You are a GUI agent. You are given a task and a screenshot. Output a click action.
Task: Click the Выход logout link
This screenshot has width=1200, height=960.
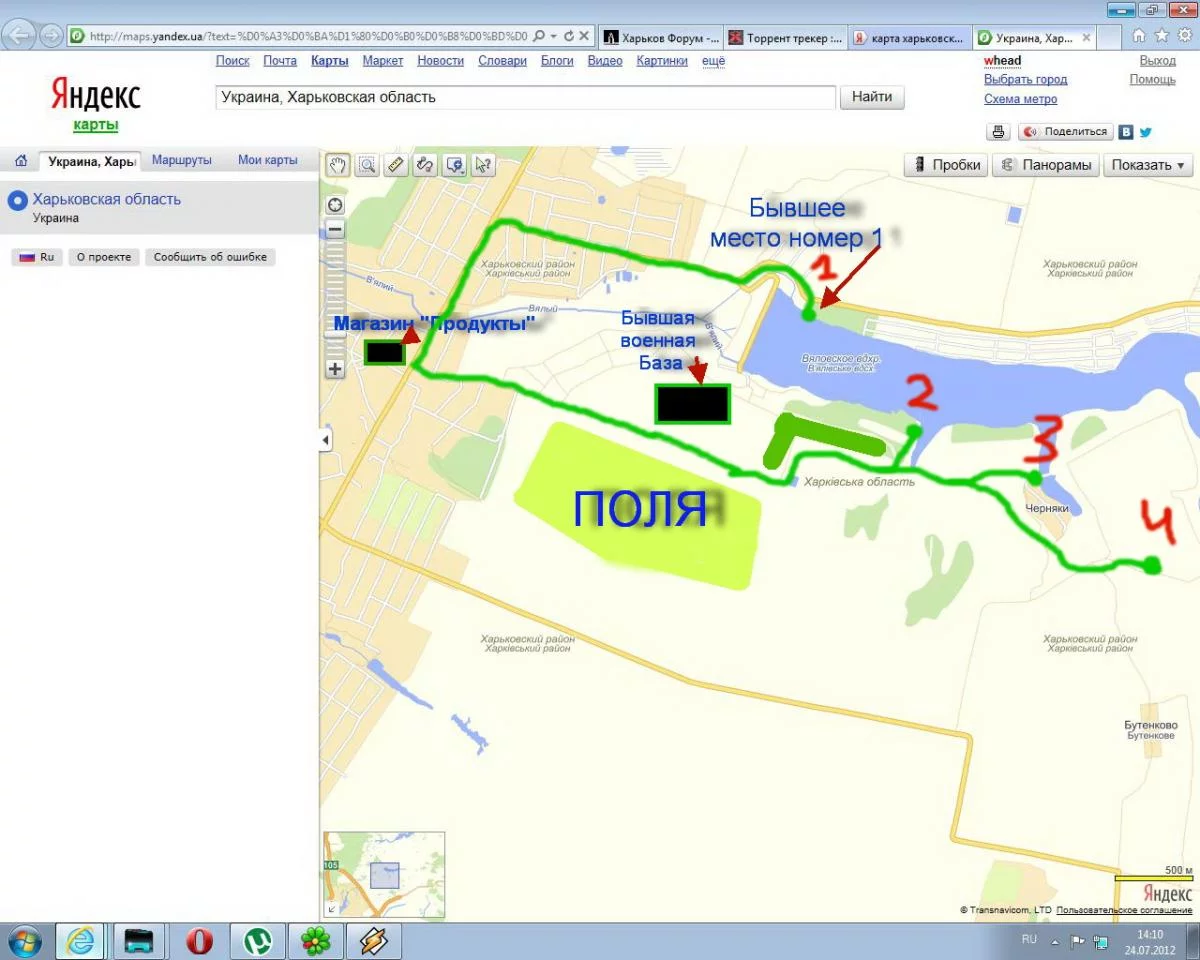[x=1157, y=61]
